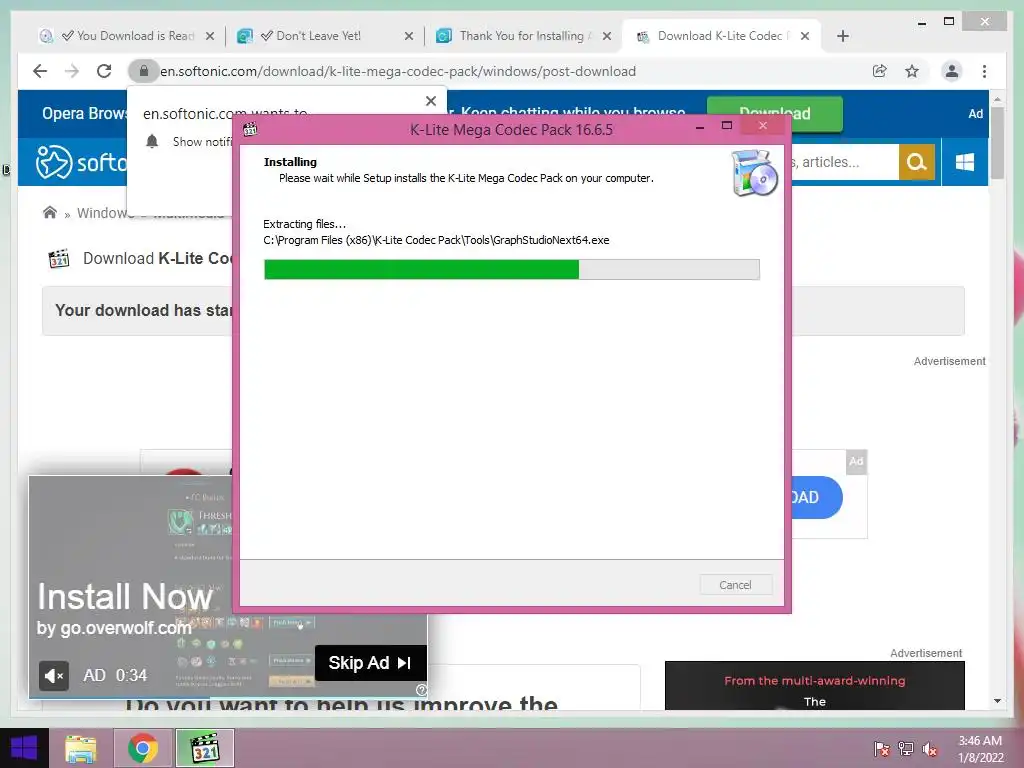Dismiss the notification permission popup

click(430, 101)
